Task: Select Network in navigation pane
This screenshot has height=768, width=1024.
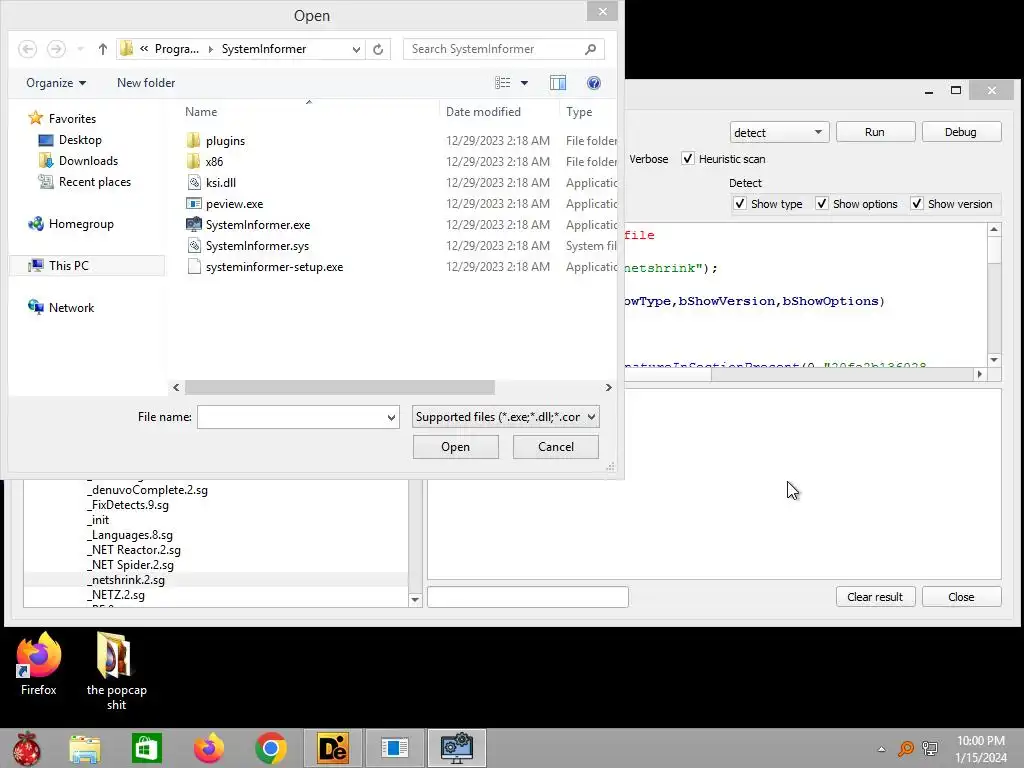Action: pos(71,308)
